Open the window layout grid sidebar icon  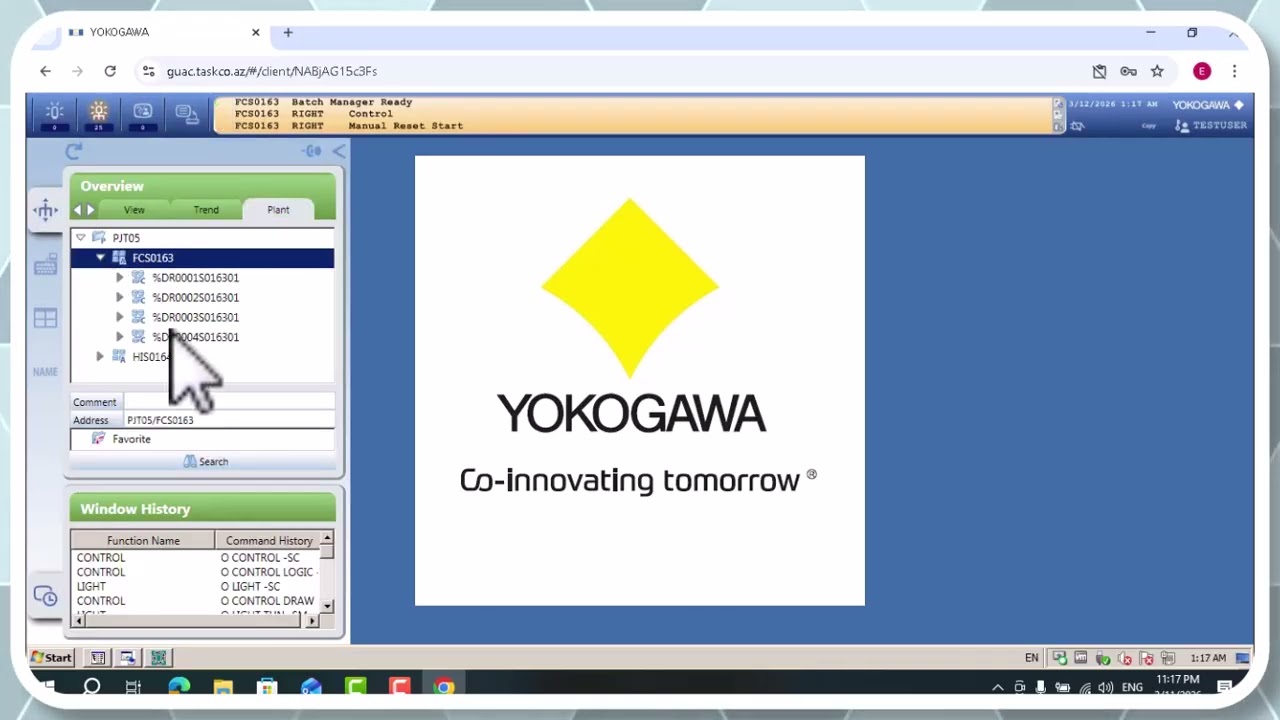pyautogui.click(x=45, y=318)
